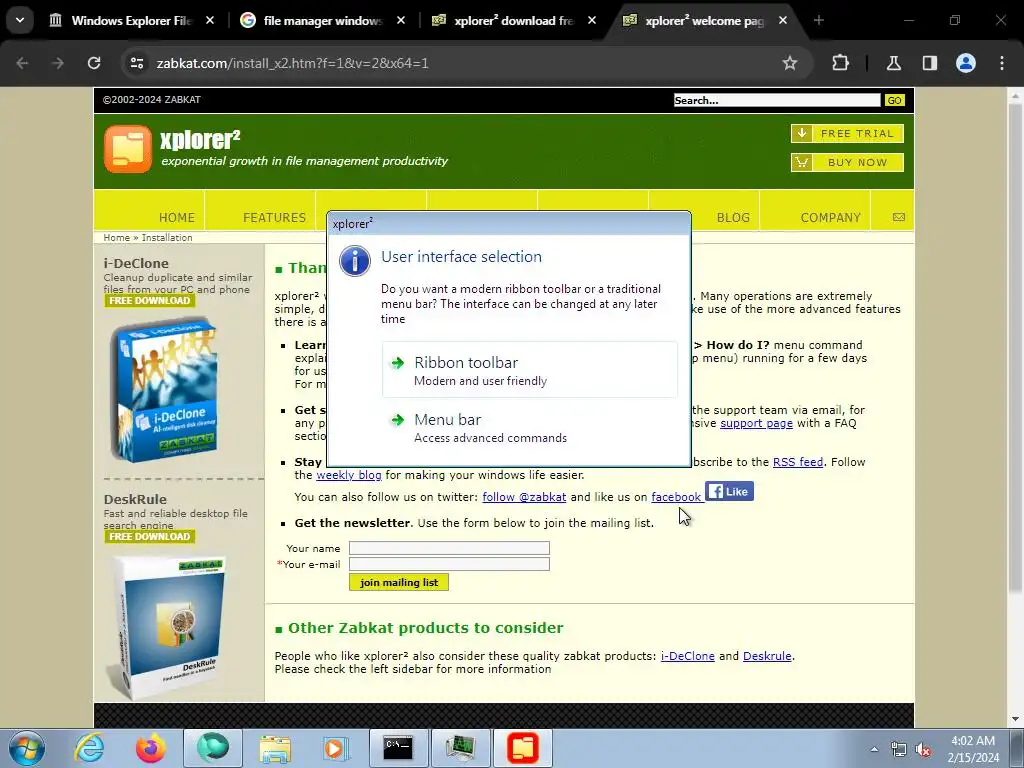
Task: Open the HOME navigation item
Action: pos(176,217)
